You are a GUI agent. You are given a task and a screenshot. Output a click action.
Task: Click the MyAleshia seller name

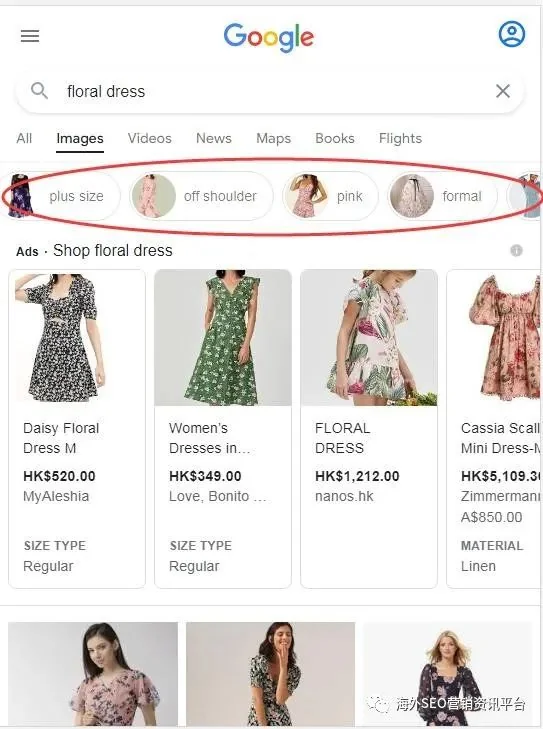click(x=56, y=497)
